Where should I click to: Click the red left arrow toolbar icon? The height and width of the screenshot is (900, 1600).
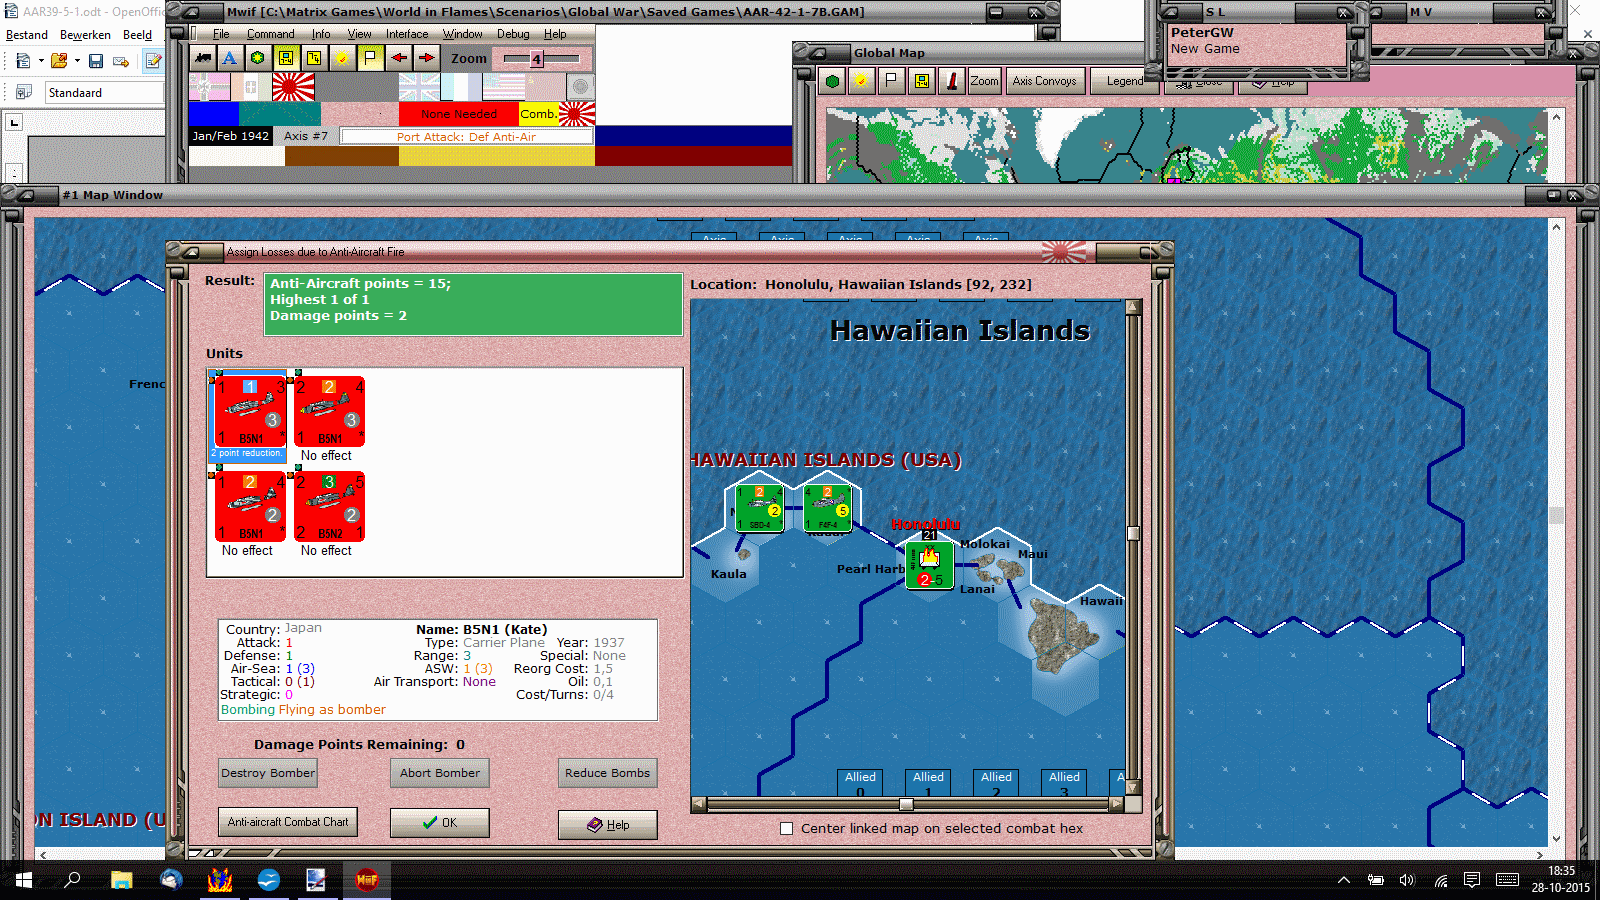pos(399,58)
